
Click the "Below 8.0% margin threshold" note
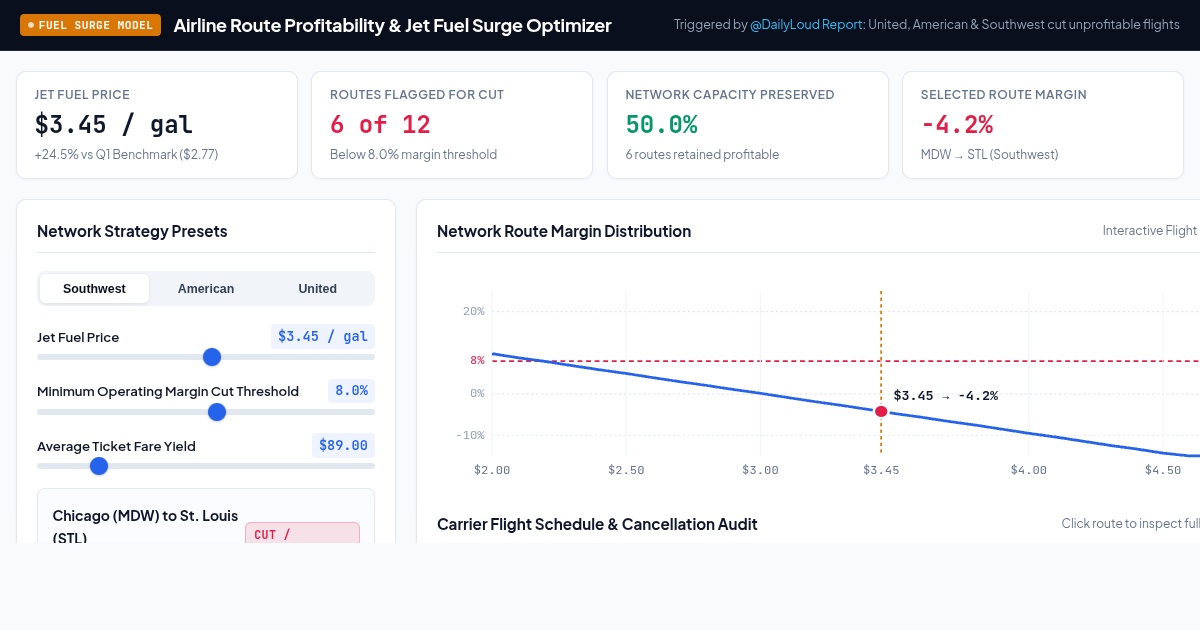pyautogui.click(x=413, y=154)
